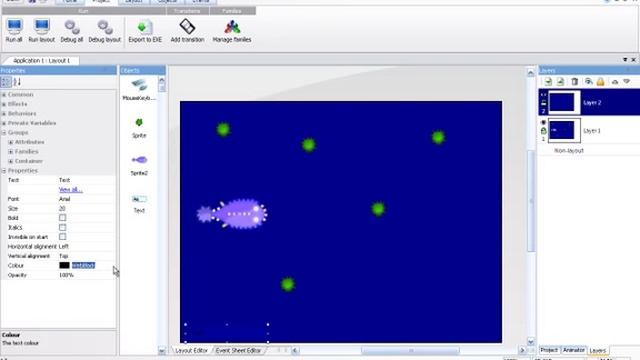Collapse the Groups section
Viewport: 640px width, 360px height.
coord(4,133)
